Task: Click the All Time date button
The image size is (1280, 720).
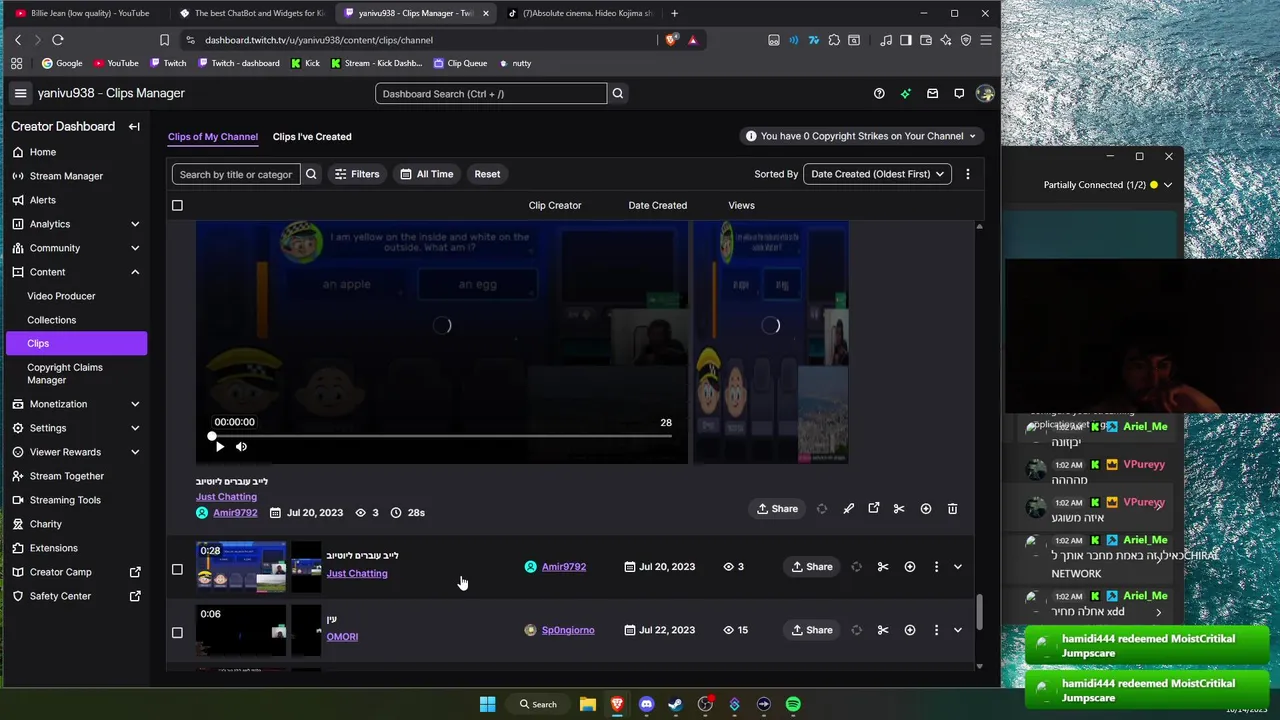Action: coord(427,174)
